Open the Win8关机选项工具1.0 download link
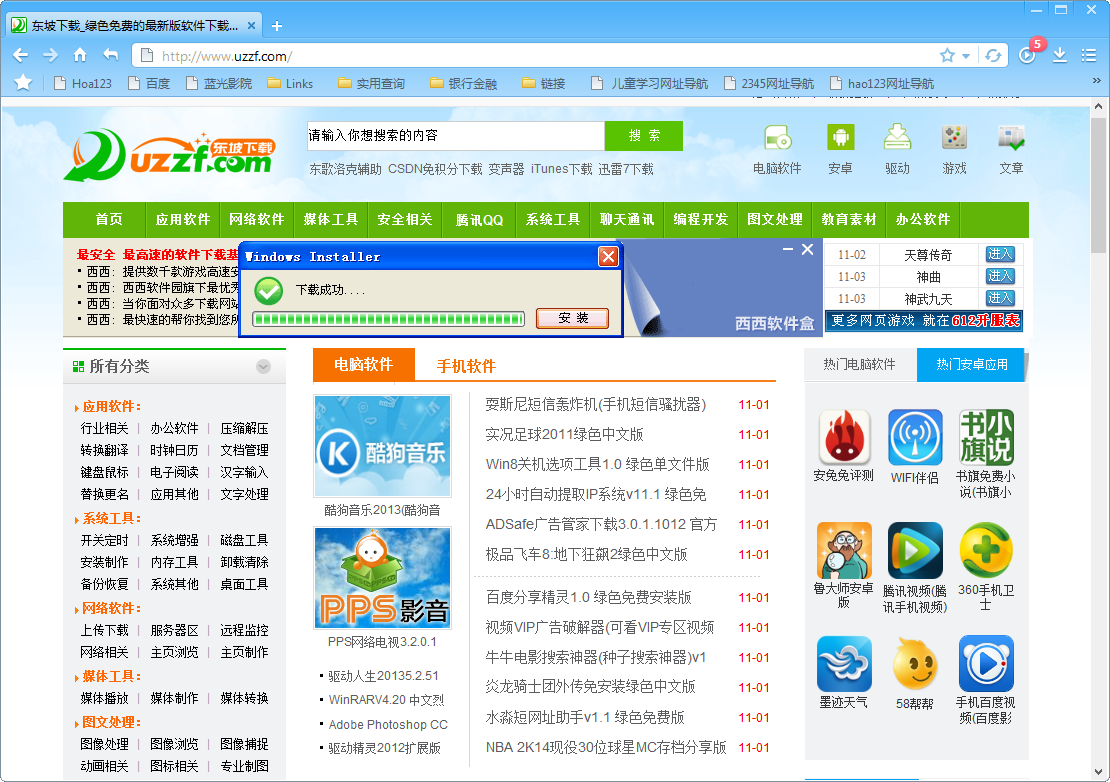This screenshot has width=1110, height=782. [x=597, y=464]
